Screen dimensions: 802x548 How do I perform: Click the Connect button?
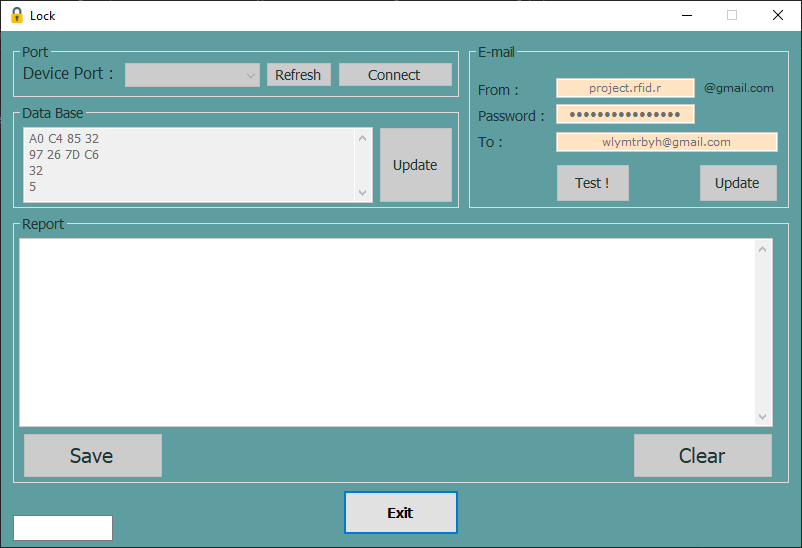pos(395,75)
